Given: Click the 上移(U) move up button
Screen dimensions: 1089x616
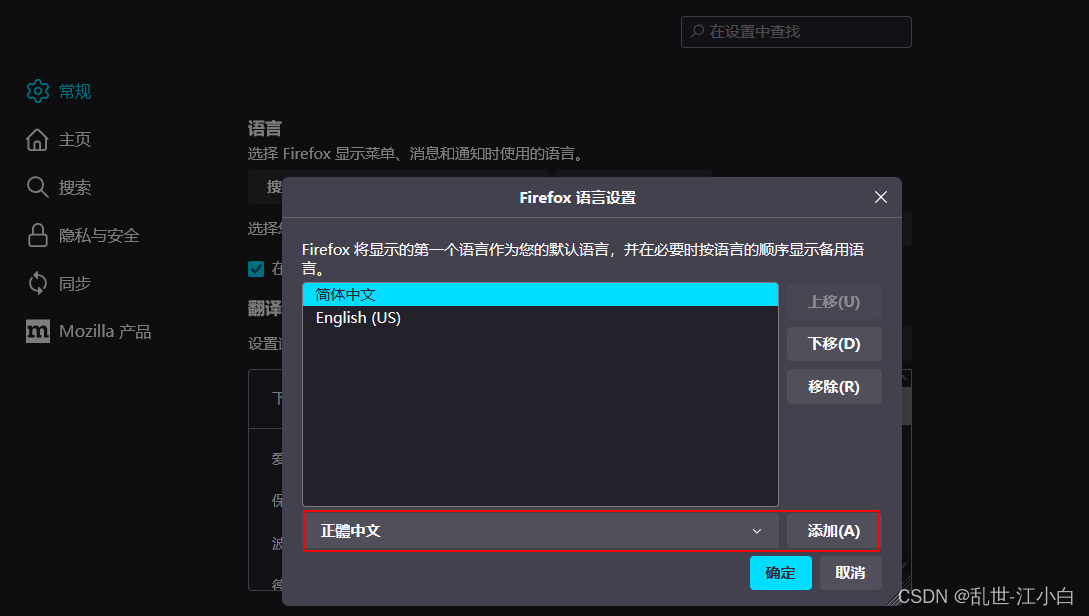Looking at the screenshot, I should click(x=834, y=301).
